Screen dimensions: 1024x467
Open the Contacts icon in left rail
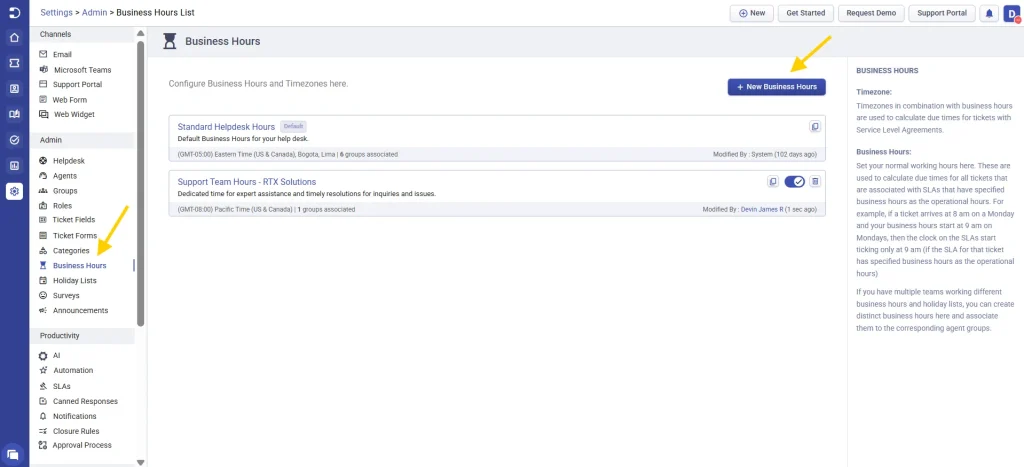tap(14, 89)
